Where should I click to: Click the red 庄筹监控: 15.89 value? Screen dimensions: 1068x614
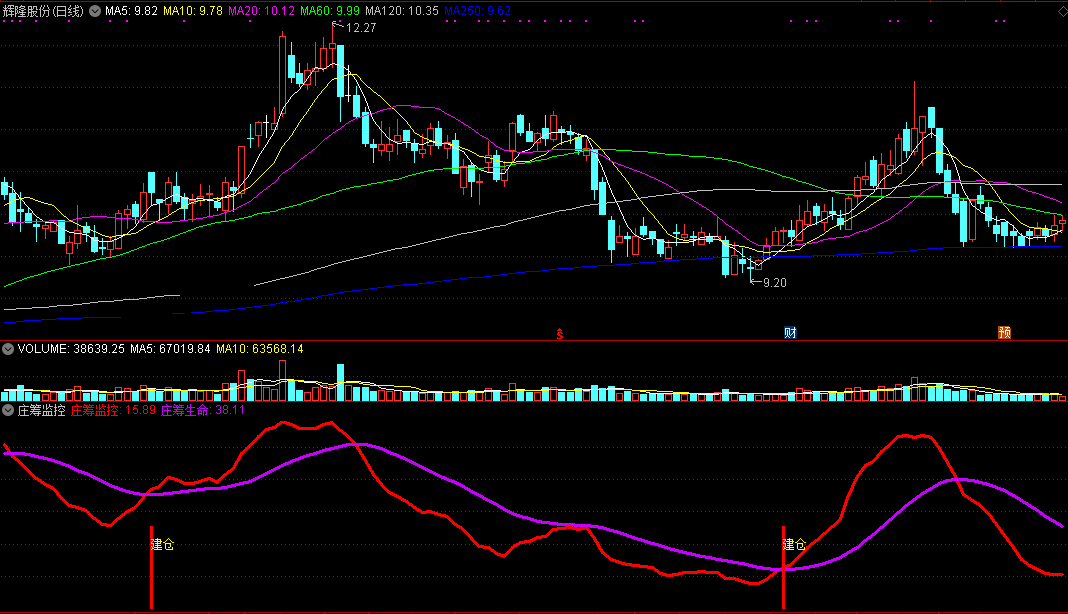tap(113, 410)
